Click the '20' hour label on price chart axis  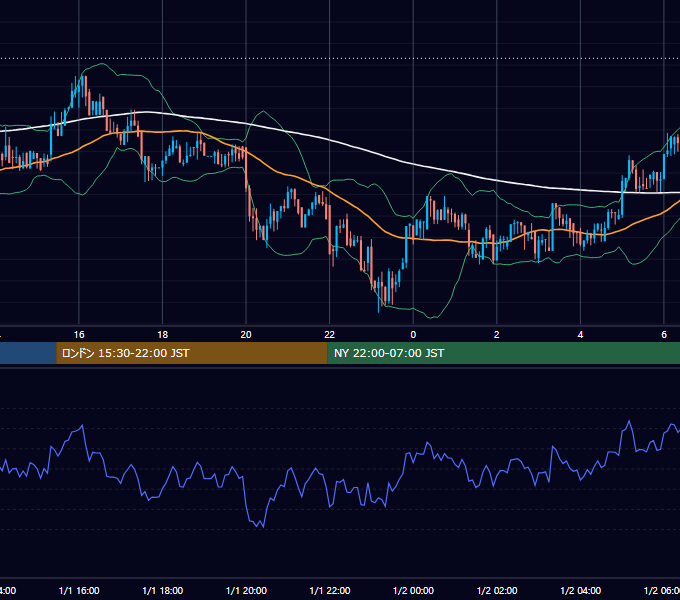[246, 335]
